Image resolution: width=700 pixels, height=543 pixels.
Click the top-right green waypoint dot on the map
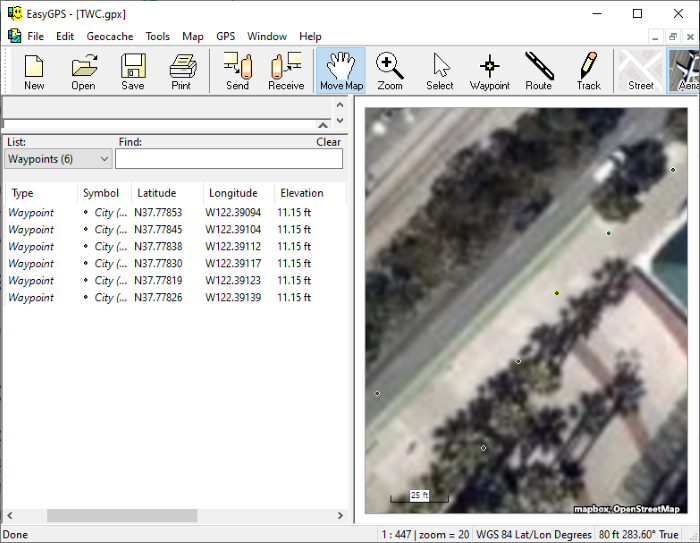pos(673,170)
